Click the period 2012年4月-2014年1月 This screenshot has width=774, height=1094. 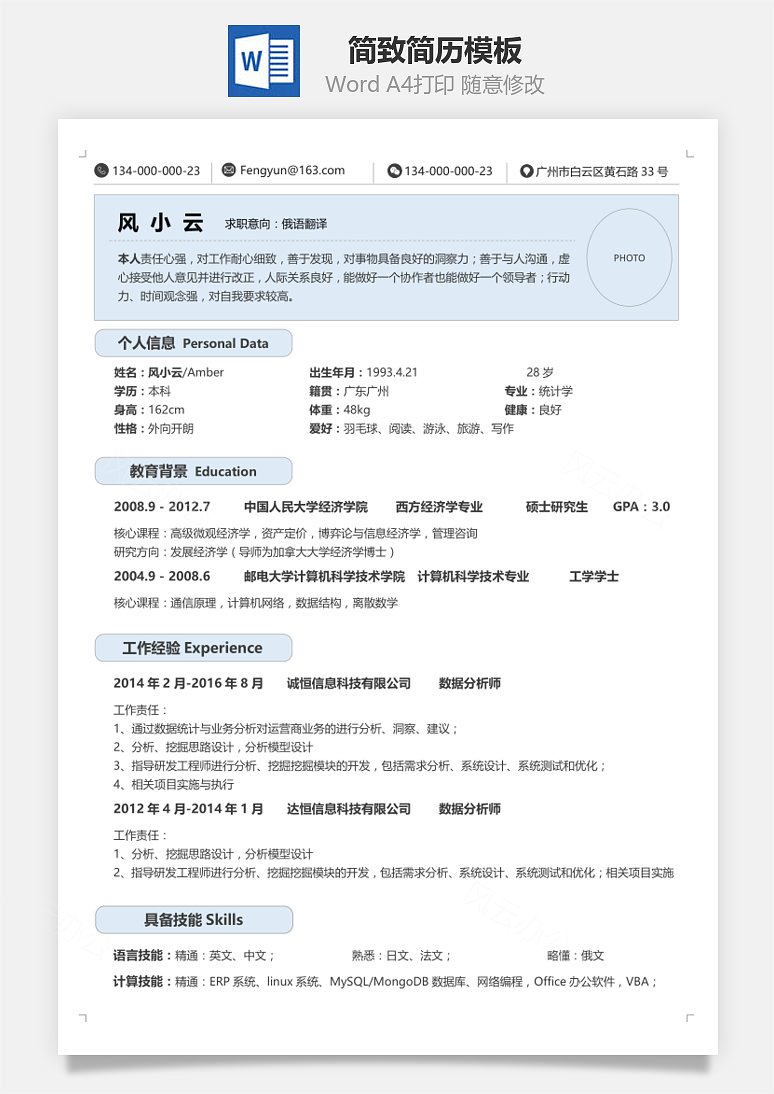188,809
